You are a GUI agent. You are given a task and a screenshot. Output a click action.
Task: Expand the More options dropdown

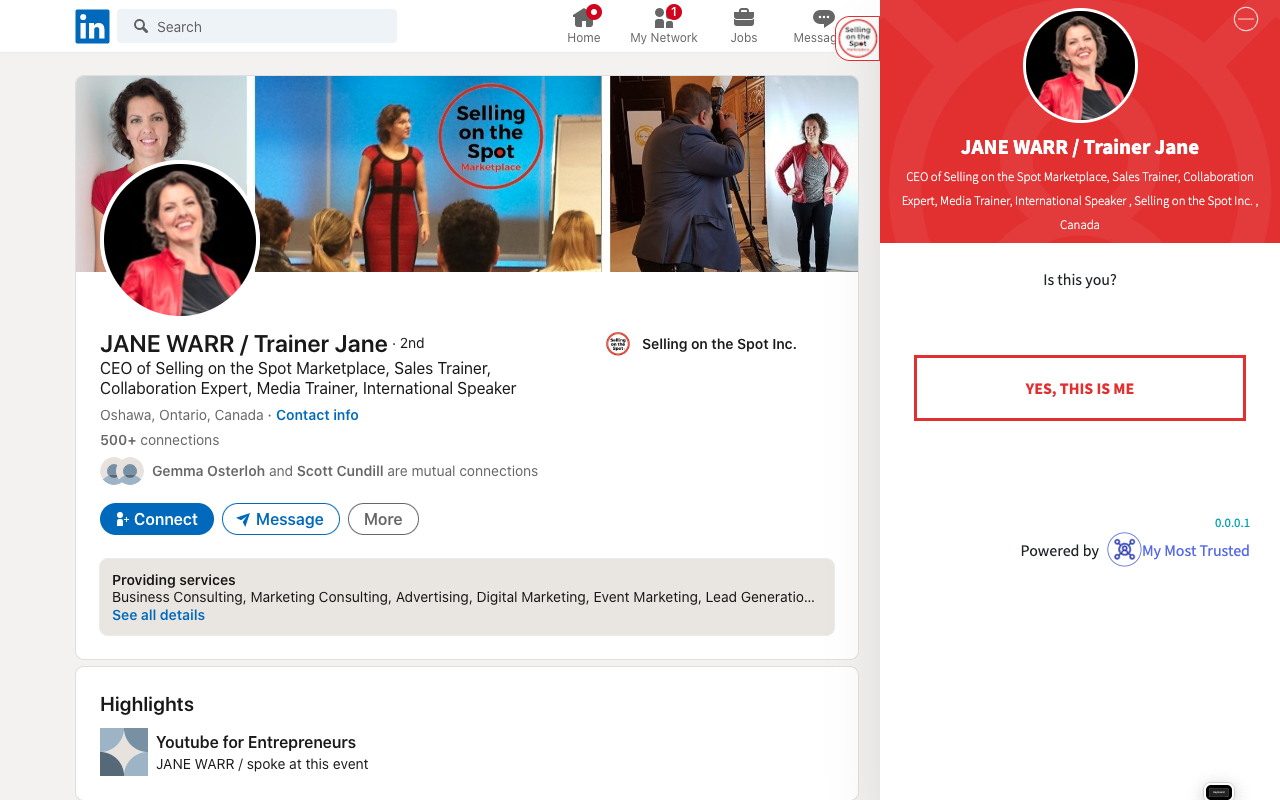383,519
